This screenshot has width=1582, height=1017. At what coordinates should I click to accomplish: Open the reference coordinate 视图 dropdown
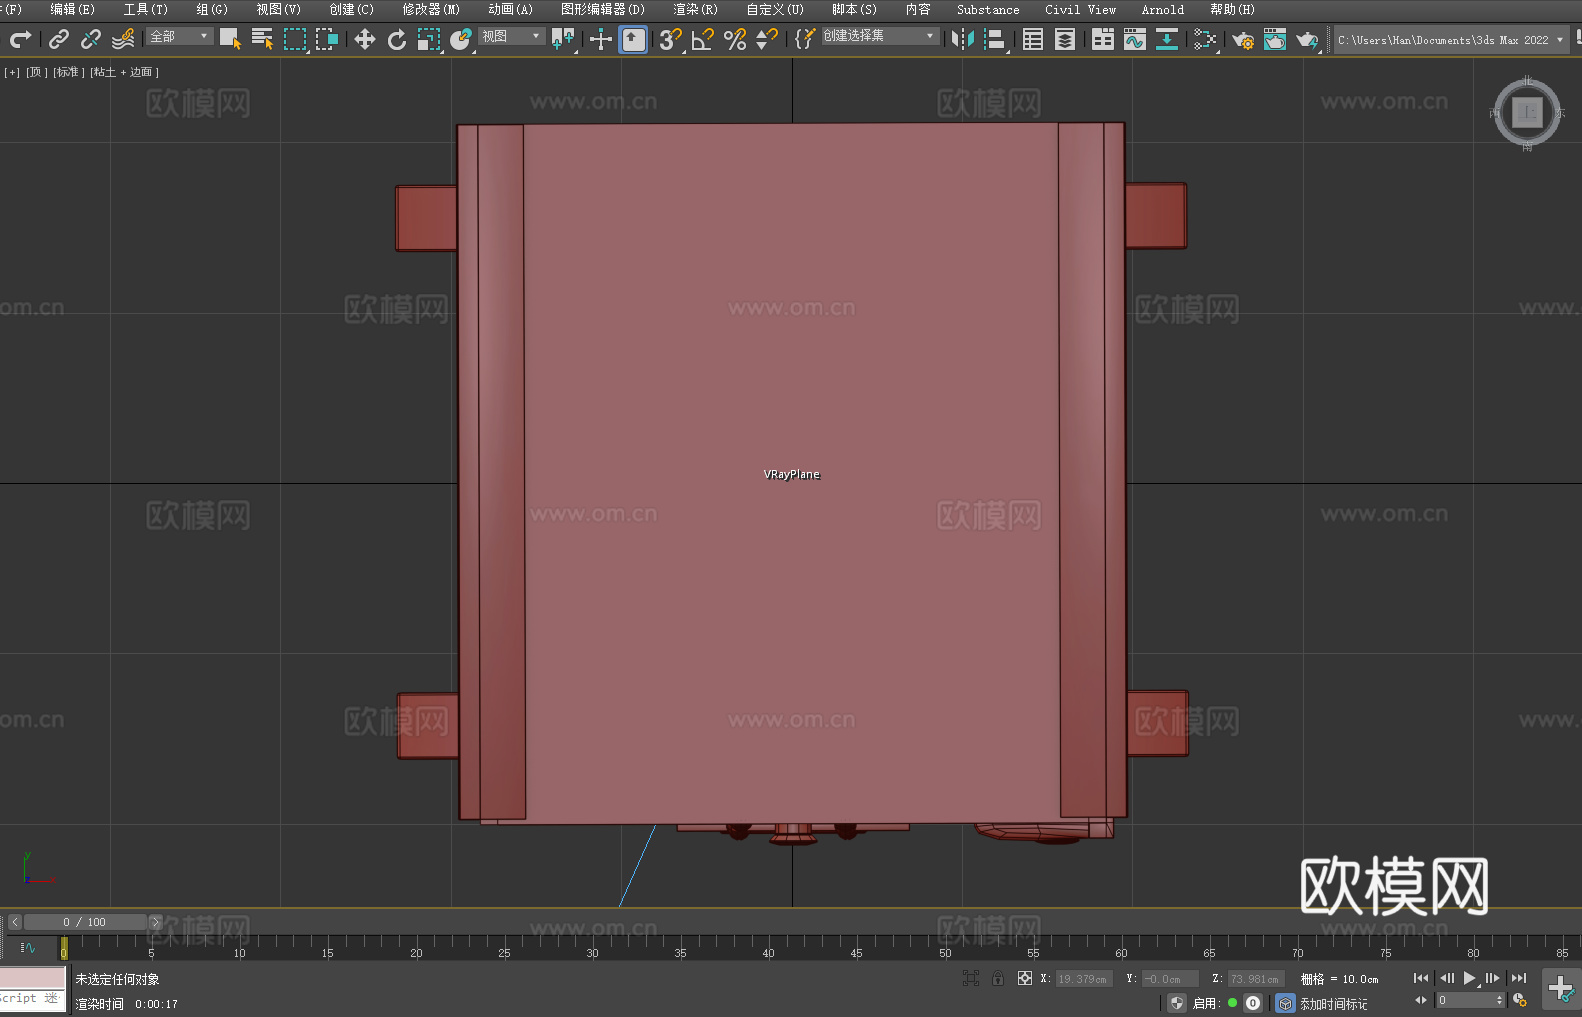512,36
